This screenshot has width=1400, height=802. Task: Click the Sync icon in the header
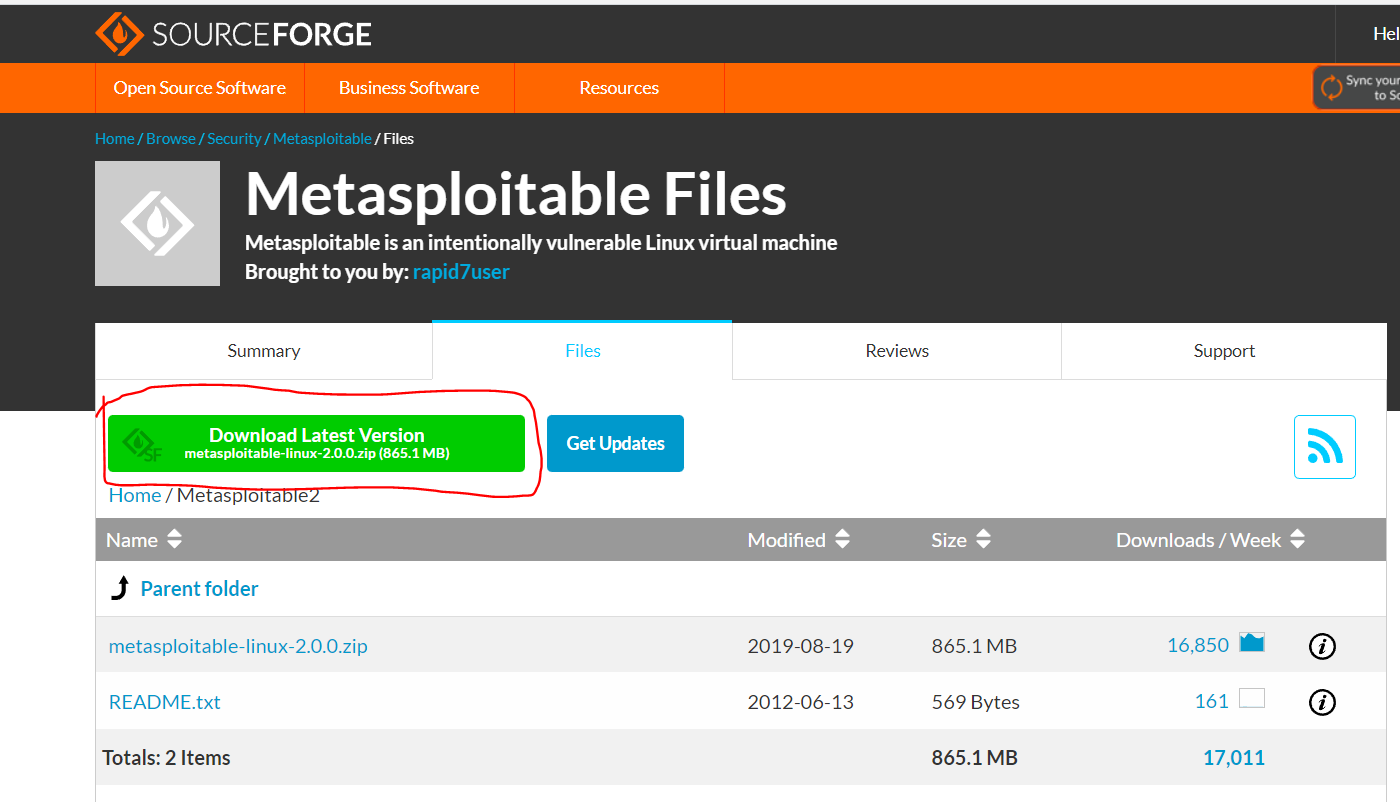tap(1331, 88)
